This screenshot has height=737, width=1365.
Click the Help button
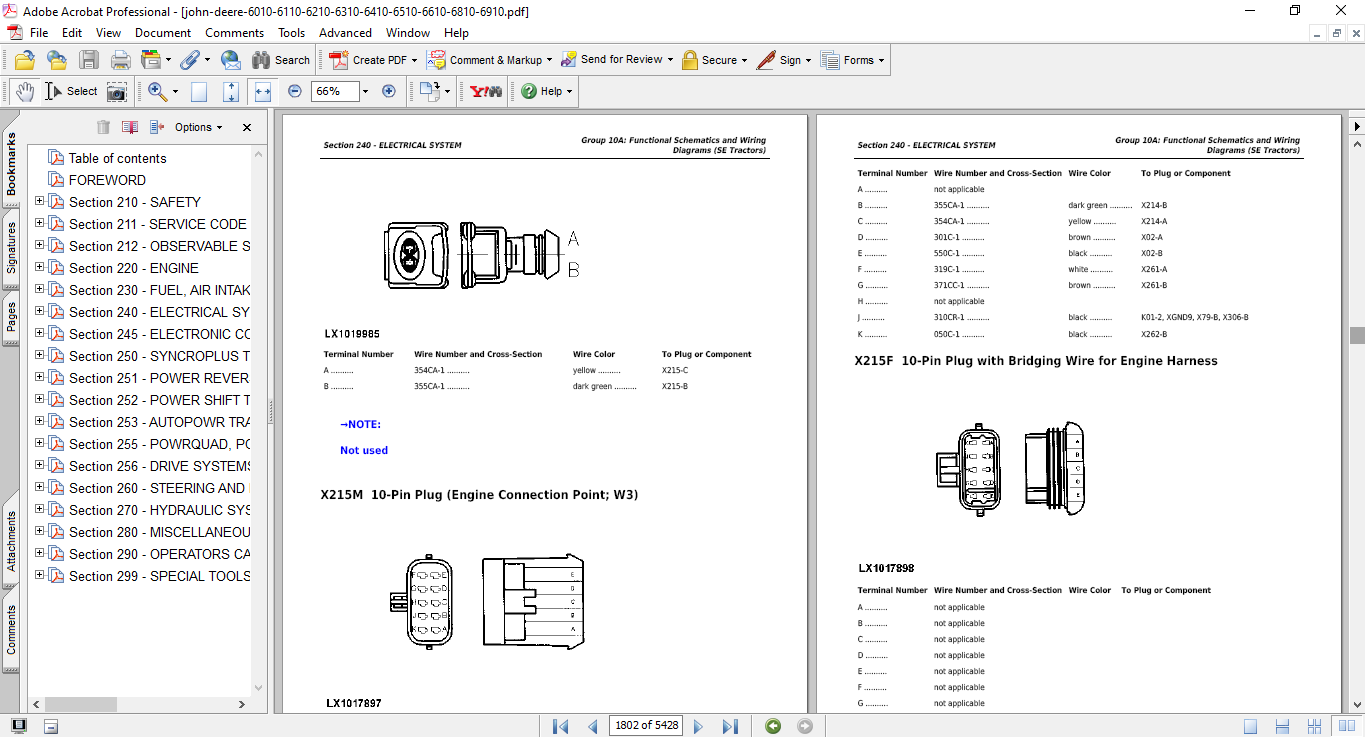point(544,91)
